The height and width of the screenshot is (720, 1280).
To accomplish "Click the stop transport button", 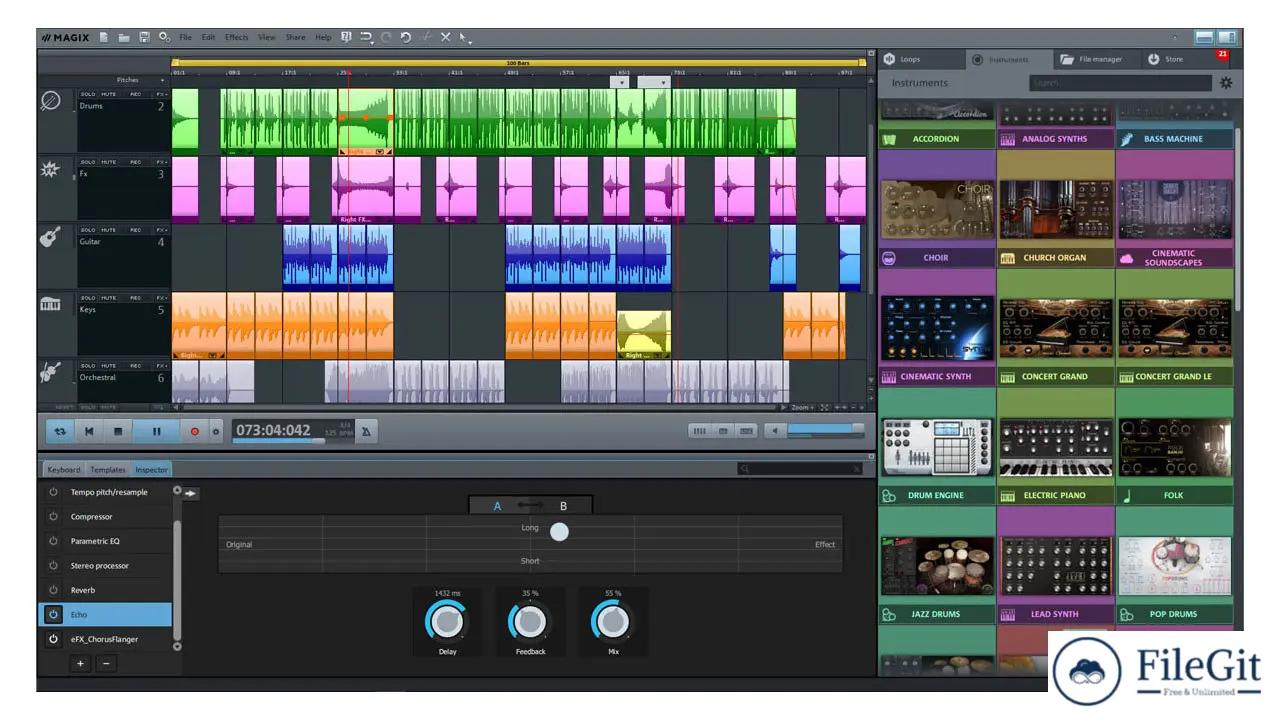I will point(118,432).
